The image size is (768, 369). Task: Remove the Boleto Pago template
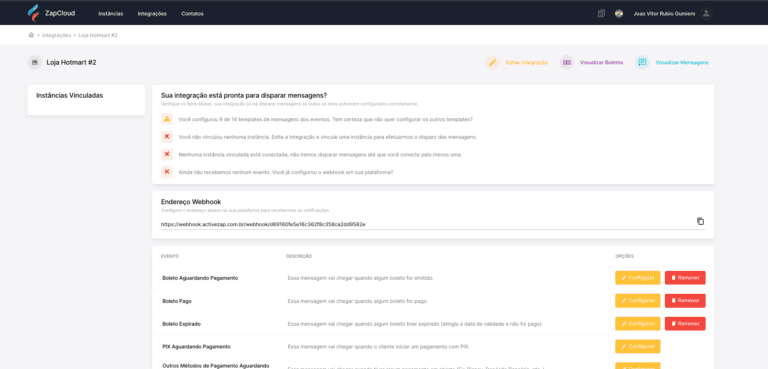pos(685,300)
